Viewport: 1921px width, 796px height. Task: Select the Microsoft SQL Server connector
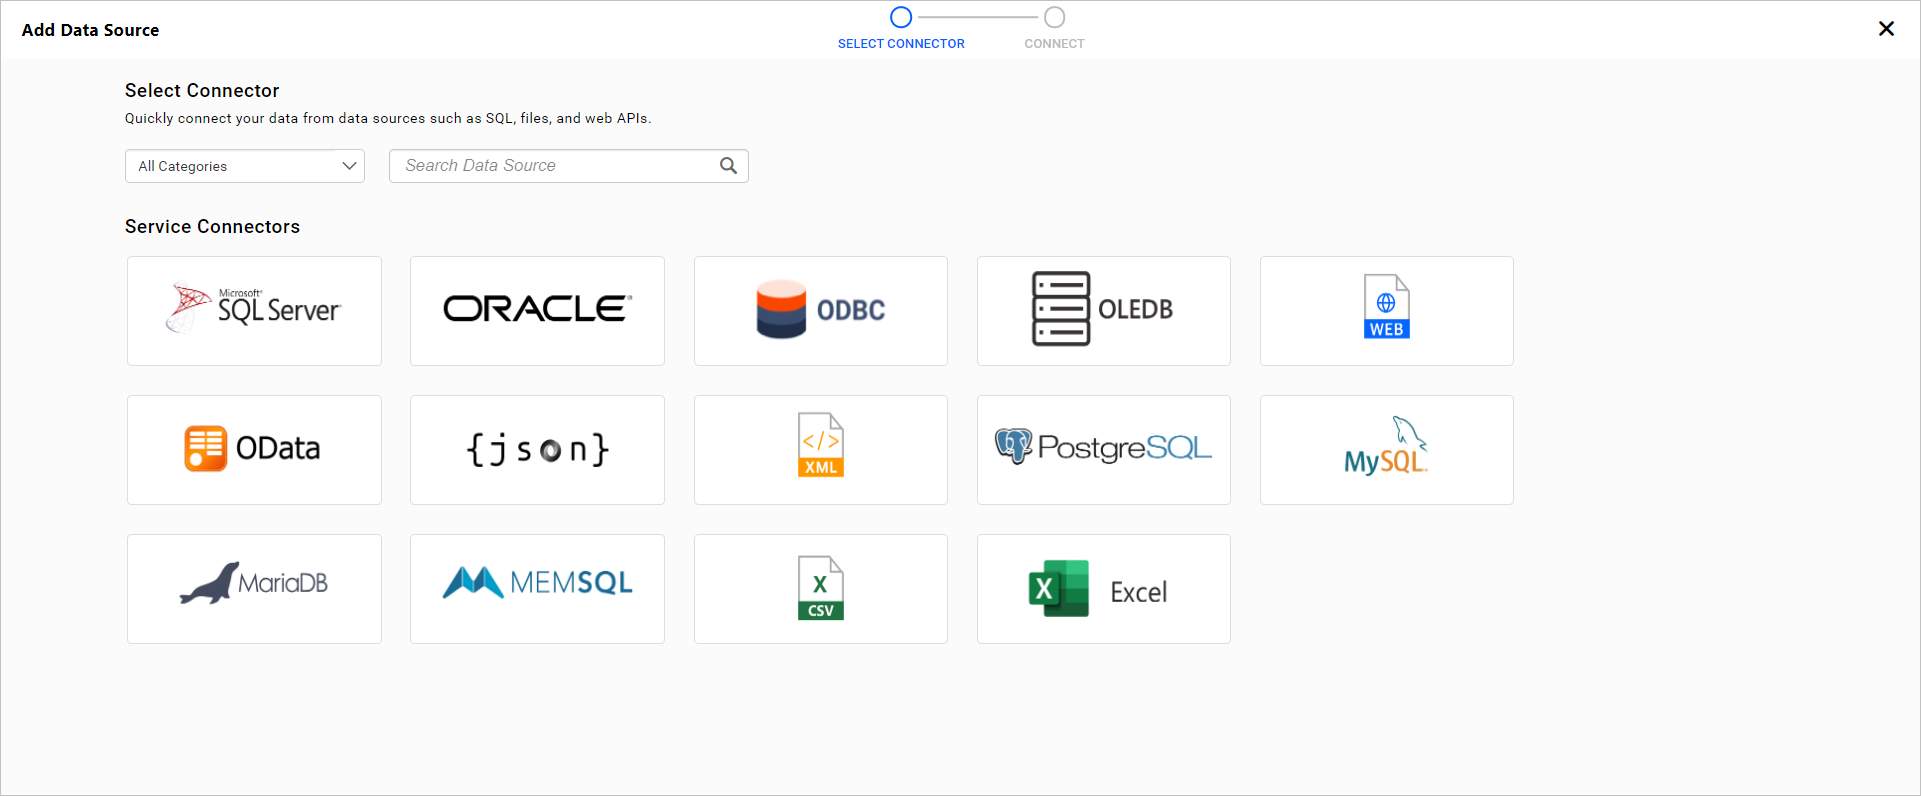point(254,311)
